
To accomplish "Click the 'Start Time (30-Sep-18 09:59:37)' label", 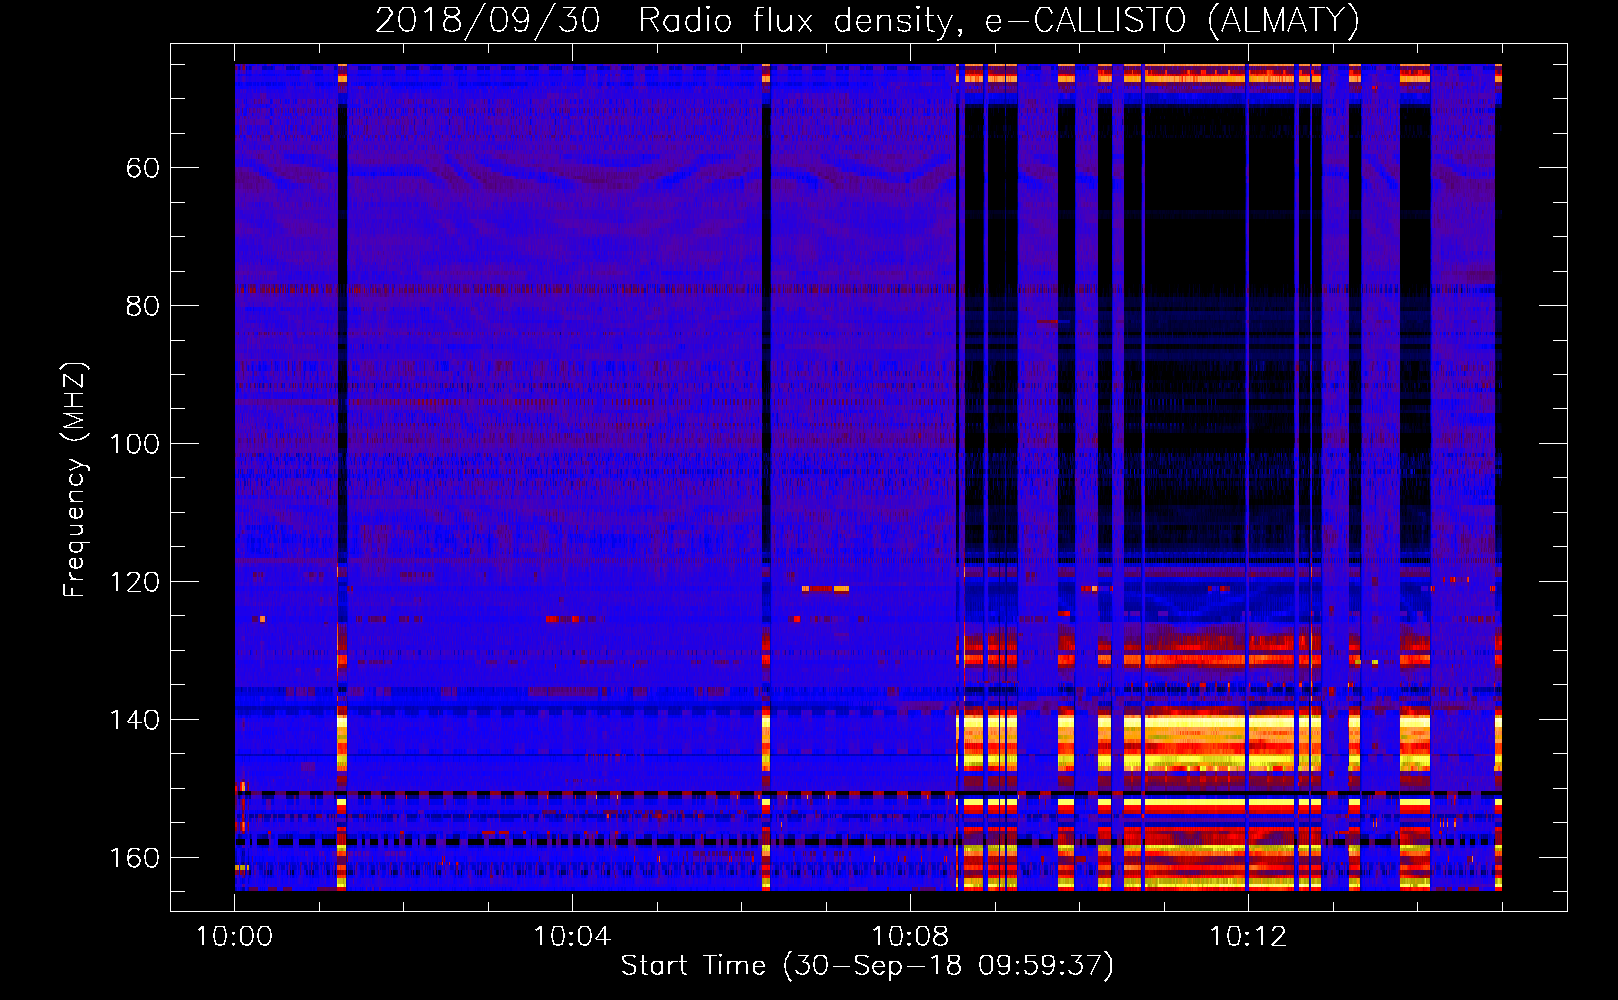I will click(867, 966).
